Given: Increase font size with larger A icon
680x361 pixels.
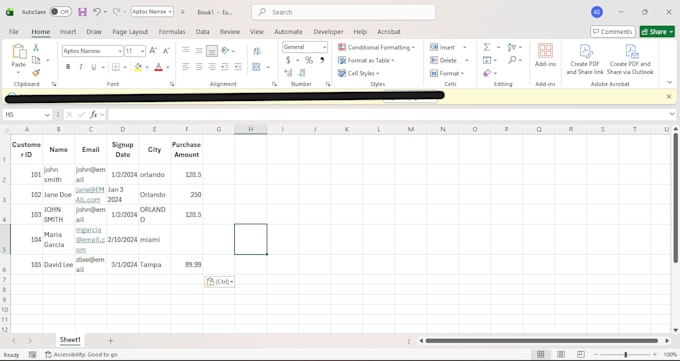Looking at the screenshot, I should point(153,51).
